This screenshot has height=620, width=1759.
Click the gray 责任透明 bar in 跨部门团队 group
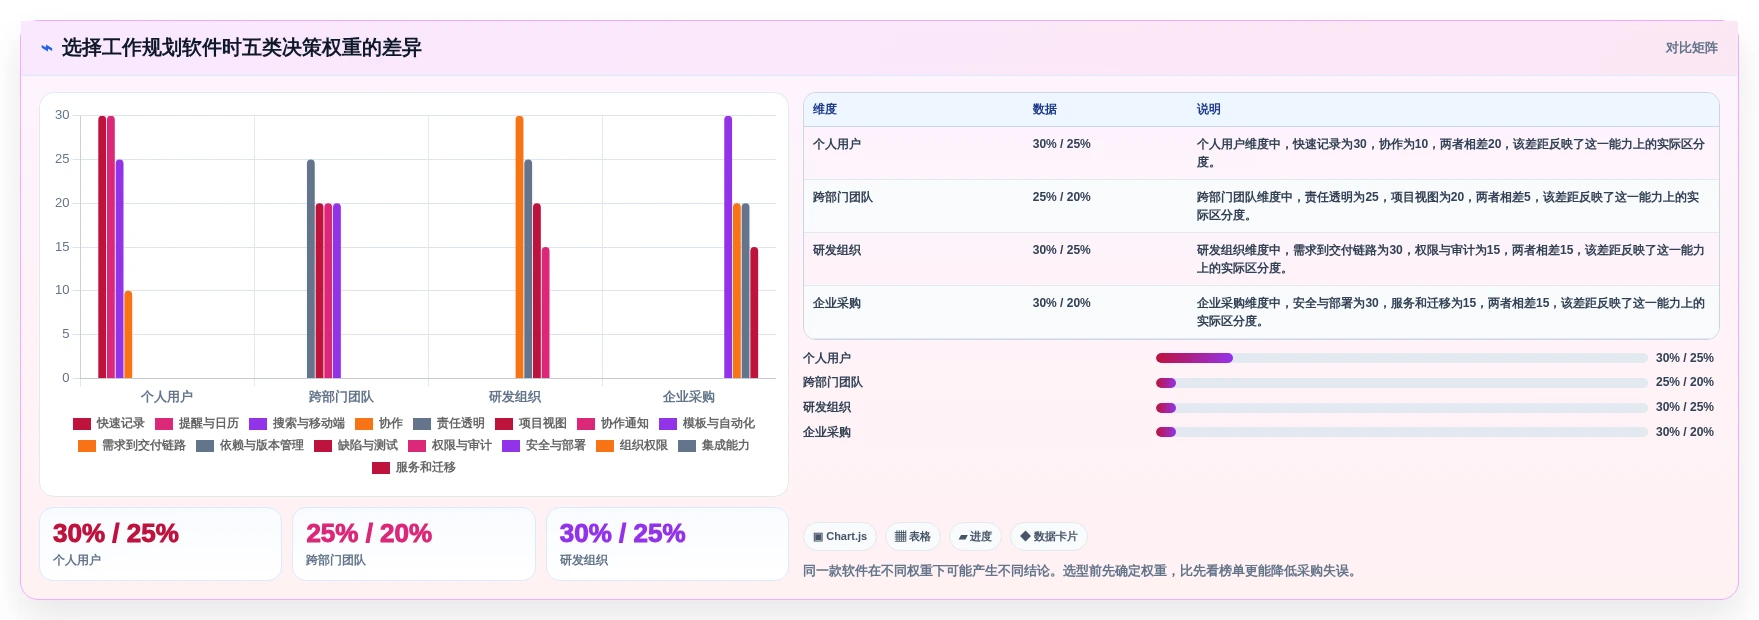pos(311,269)
